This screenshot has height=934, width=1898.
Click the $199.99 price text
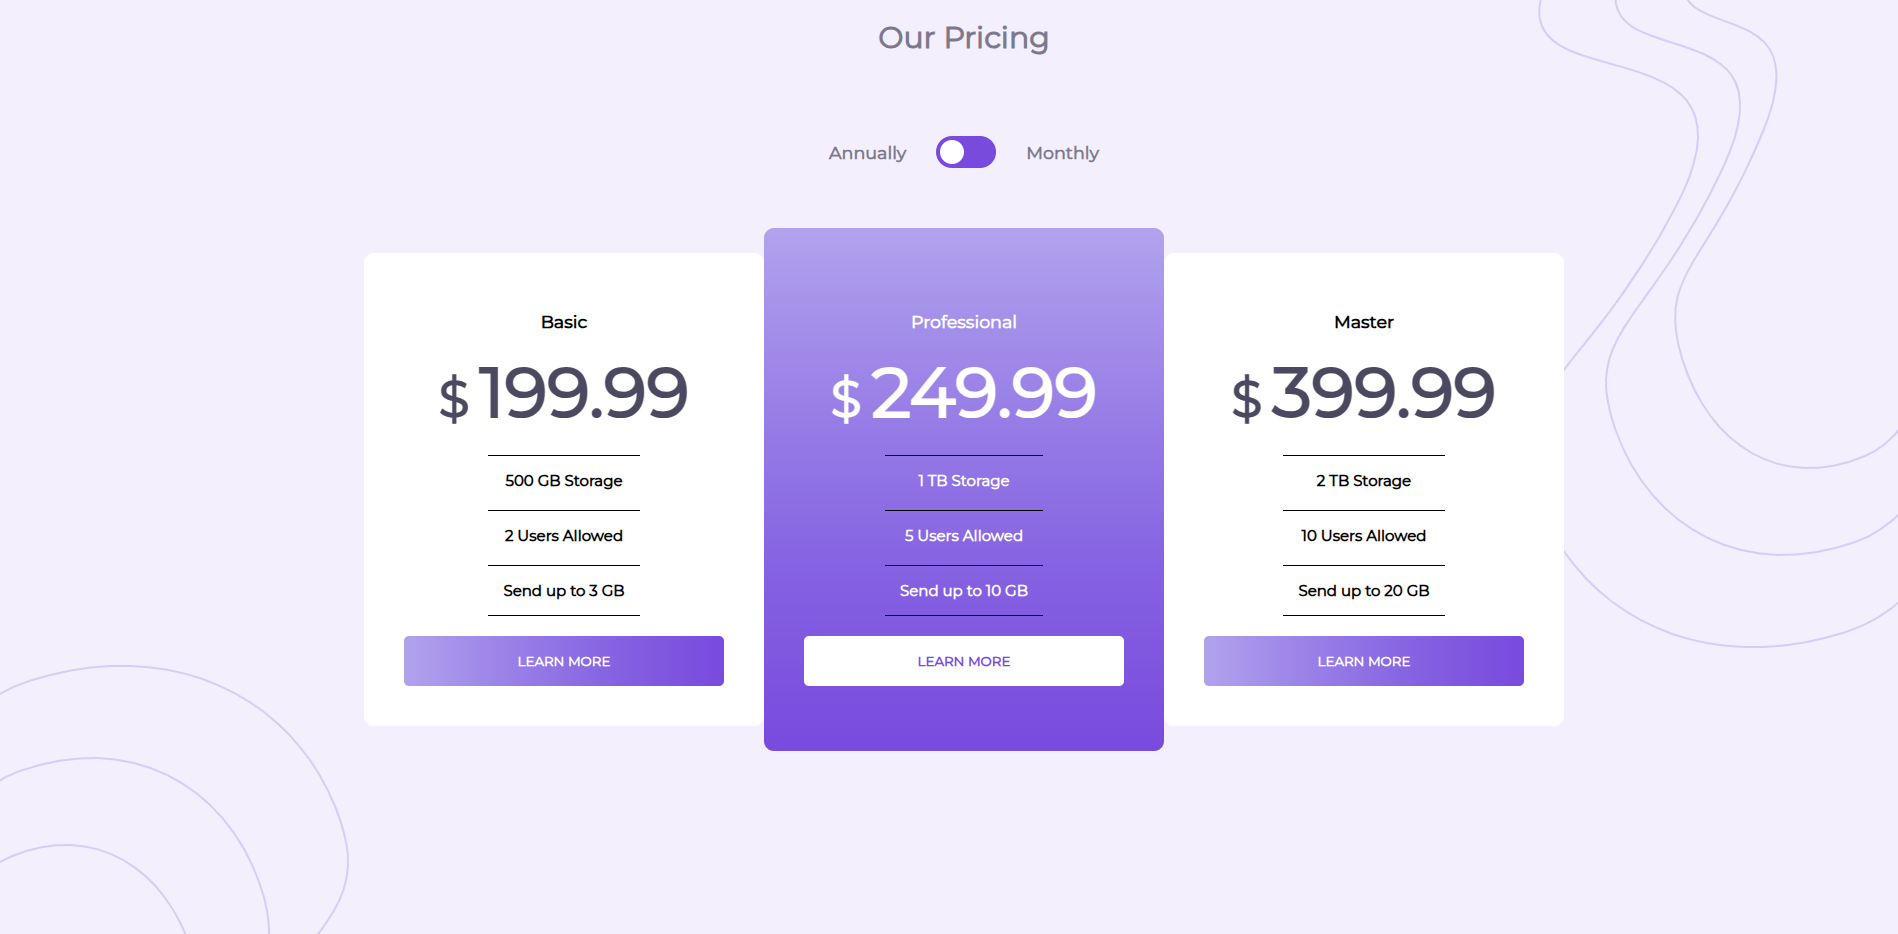[563, 395]
